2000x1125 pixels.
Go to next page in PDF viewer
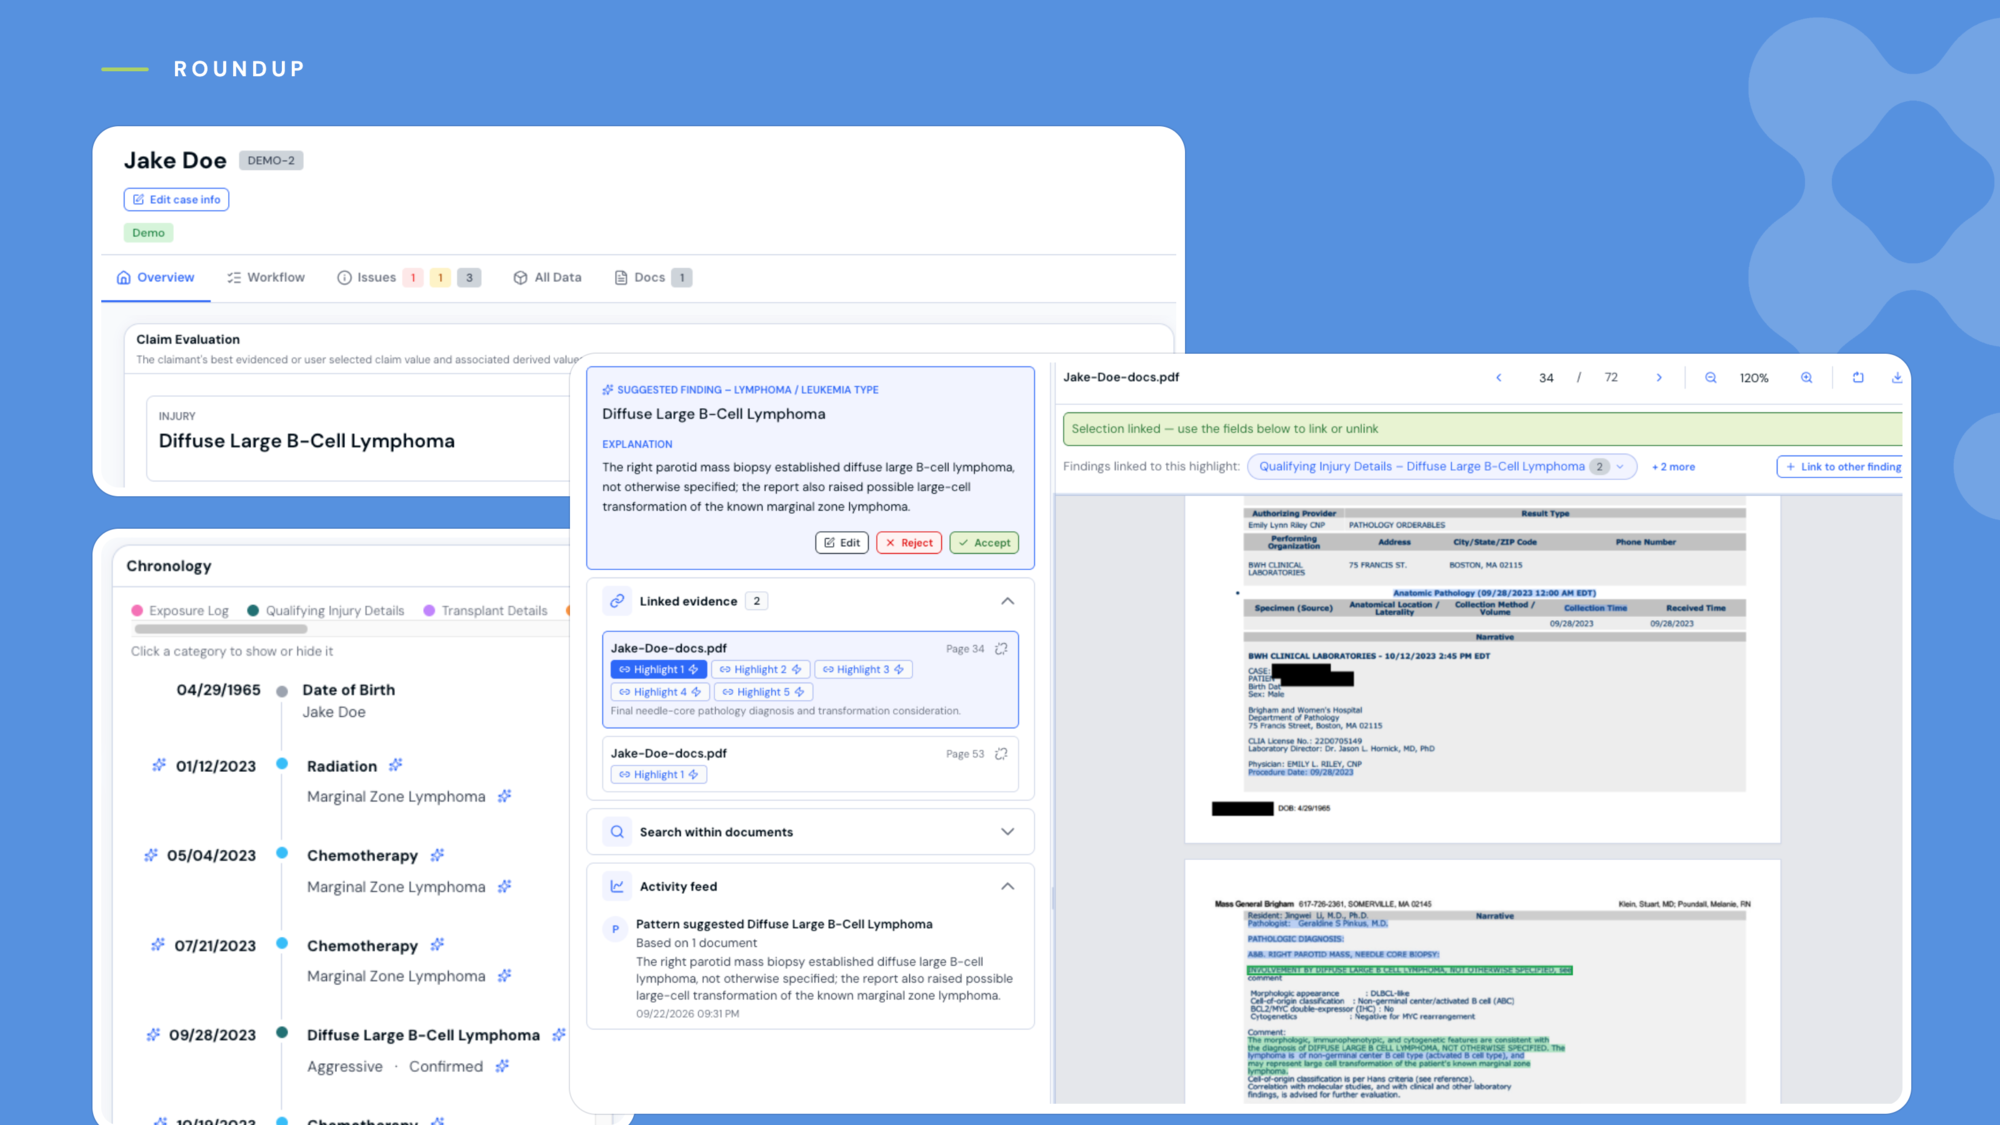point(1659,378)
